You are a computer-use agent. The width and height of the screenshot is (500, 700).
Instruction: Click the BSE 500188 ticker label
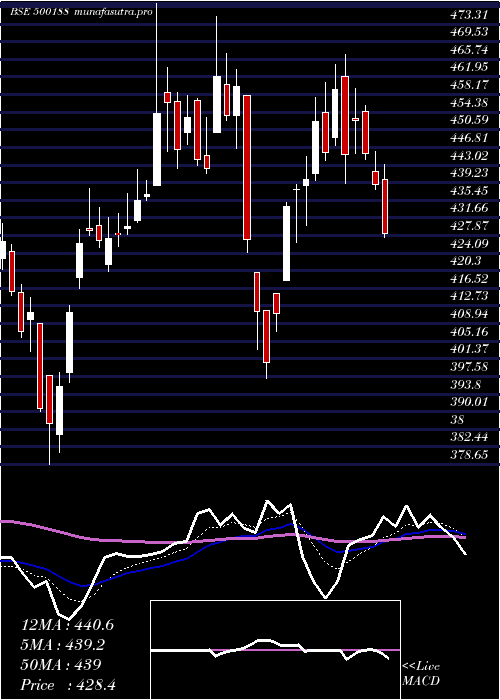(39, 12)
